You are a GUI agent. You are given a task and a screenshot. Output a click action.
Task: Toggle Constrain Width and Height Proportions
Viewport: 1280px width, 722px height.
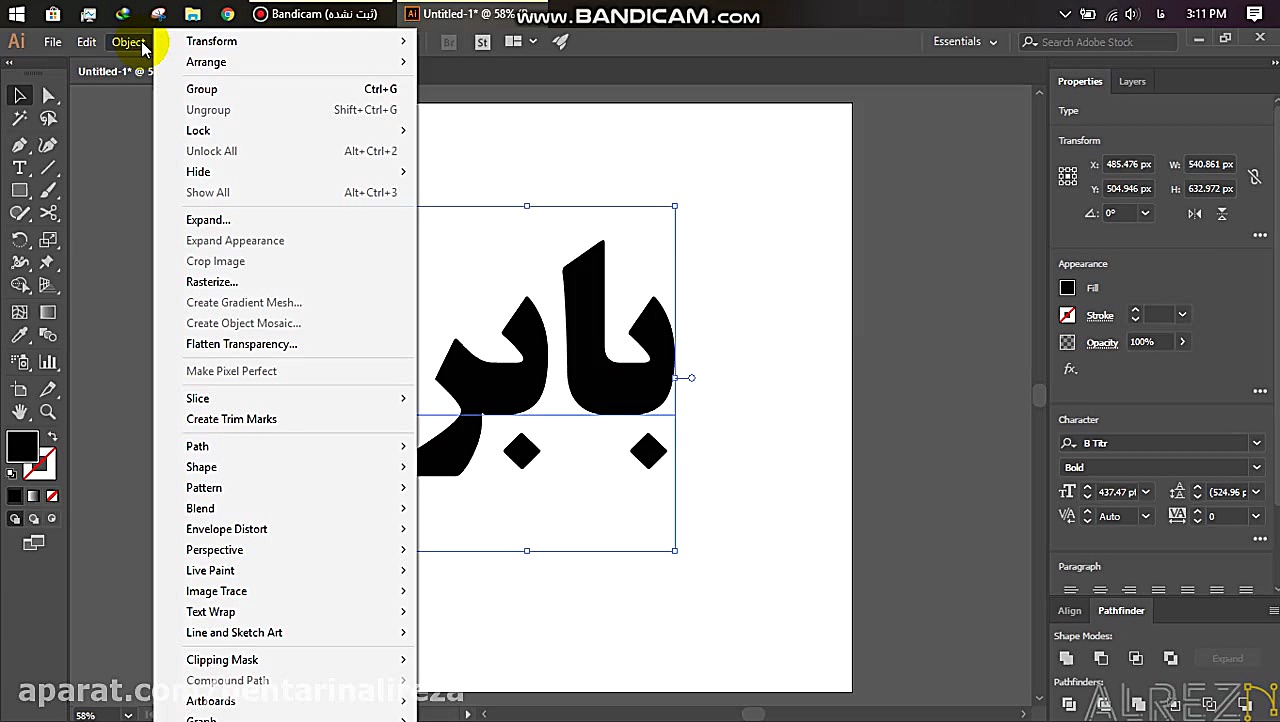point(1254,176)
